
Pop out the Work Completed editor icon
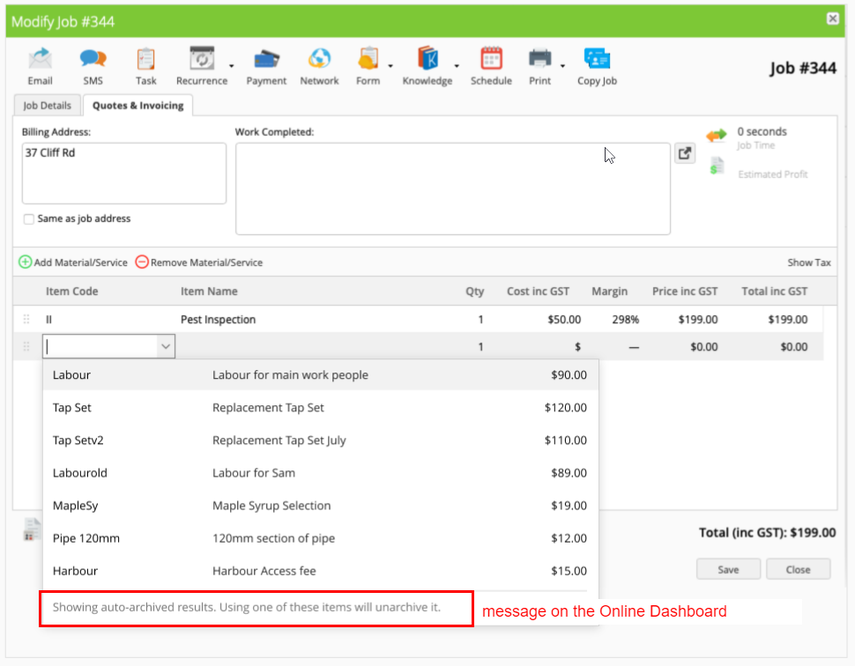(685, 153)
